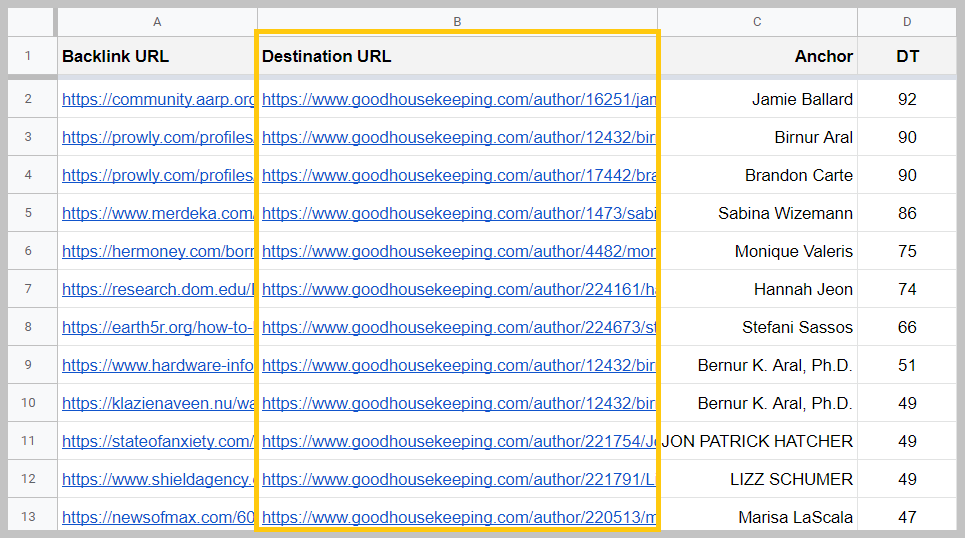
Task: Open the newsofmax.com backlink
Action: pos(158,517)
